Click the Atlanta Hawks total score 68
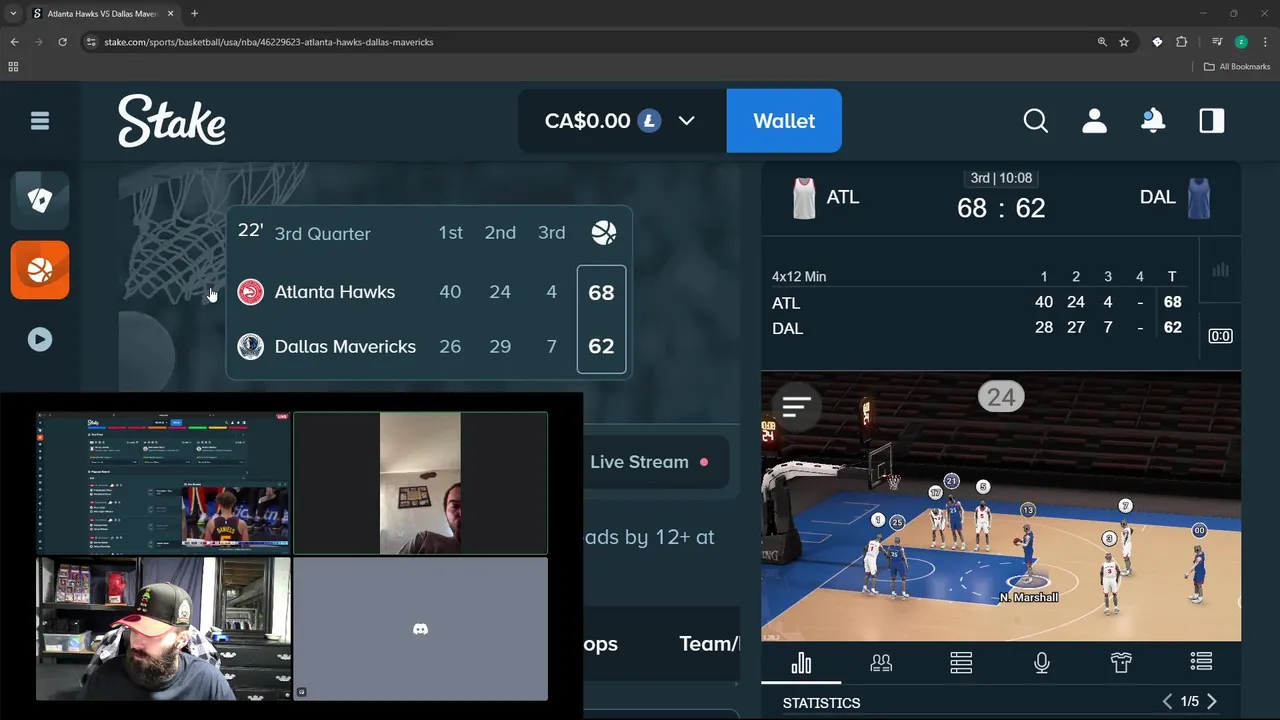 [x=601, y=292]
